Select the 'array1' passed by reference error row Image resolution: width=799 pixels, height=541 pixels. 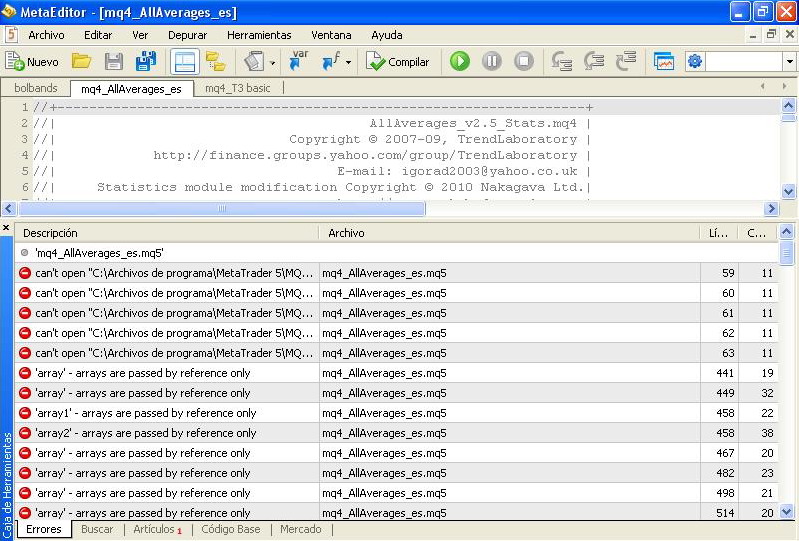145,413
